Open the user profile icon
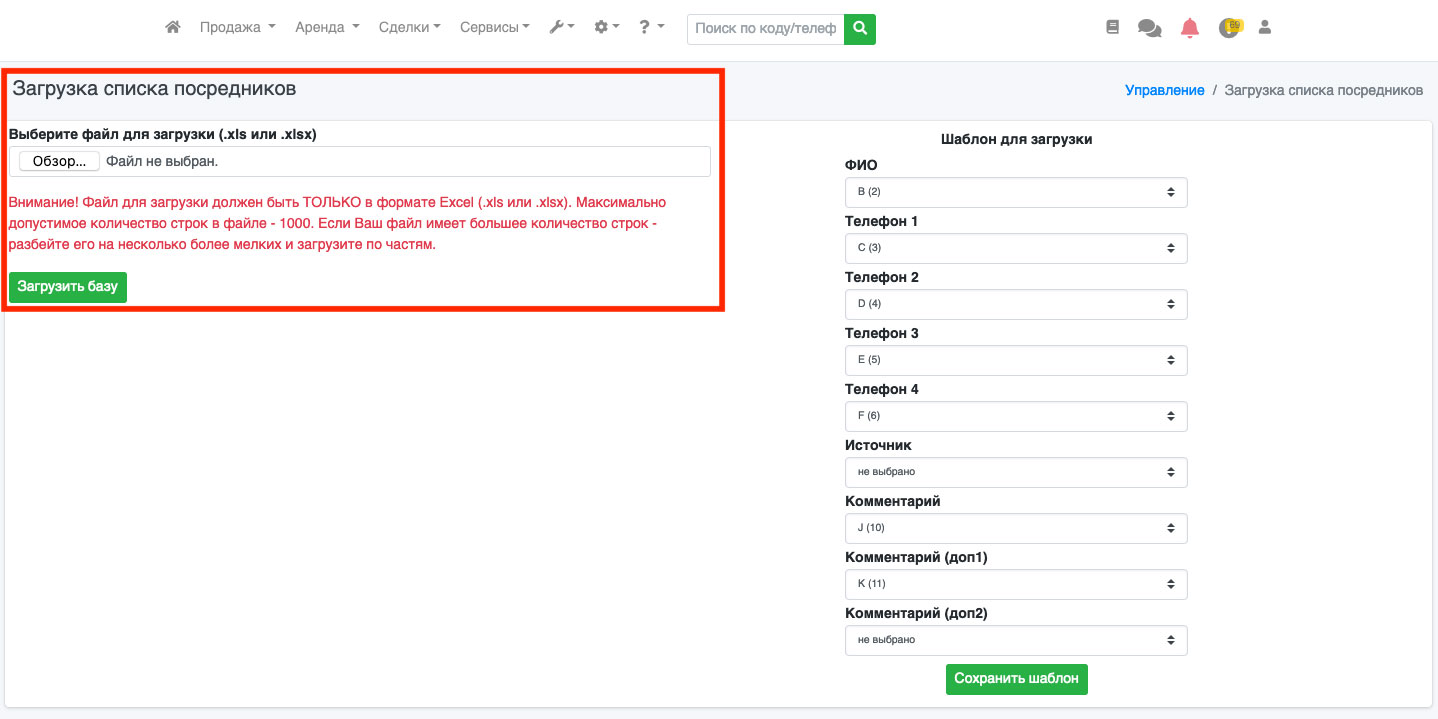 (1264, 28)
